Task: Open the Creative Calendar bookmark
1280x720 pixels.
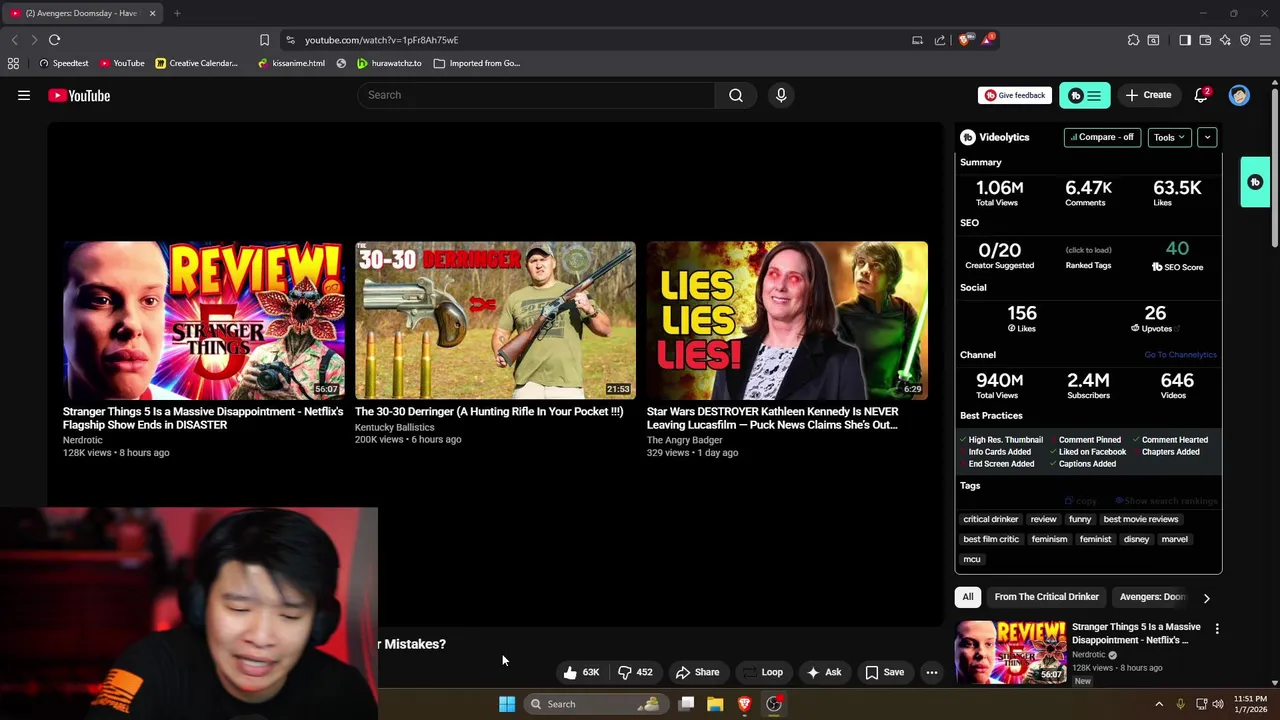Action: coord(196,63)
